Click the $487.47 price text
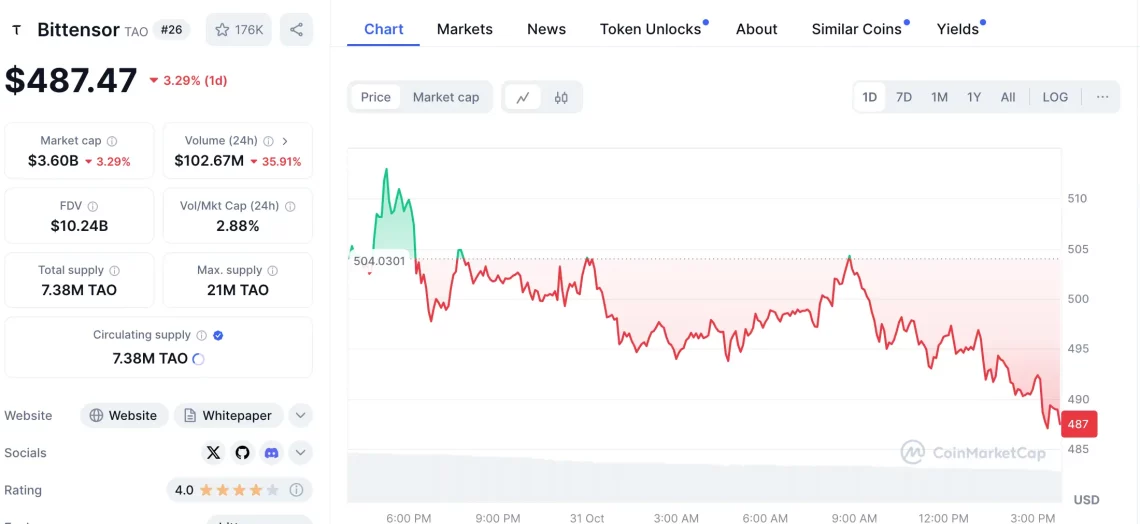This screenshot has height=524, width=1140. coord(71,80)
